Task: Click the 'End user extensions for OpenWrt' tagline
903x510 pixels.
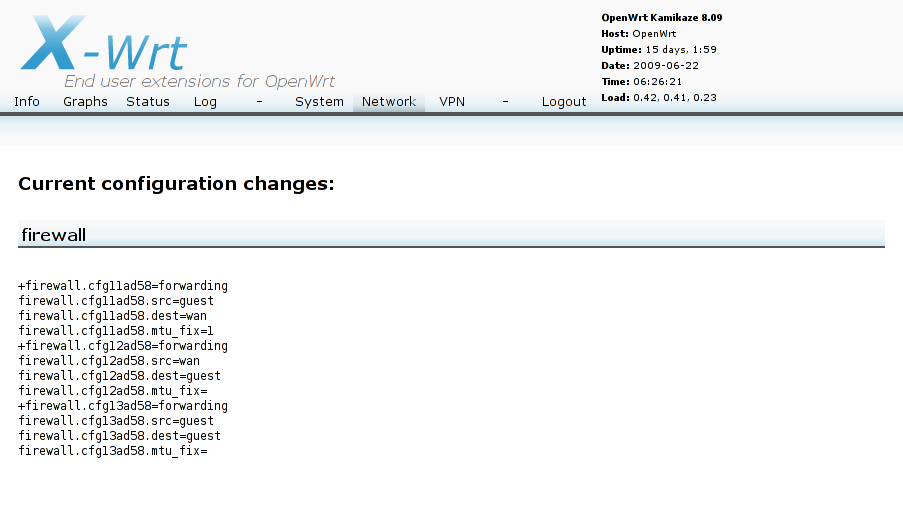Action: [x=199, y=82]
